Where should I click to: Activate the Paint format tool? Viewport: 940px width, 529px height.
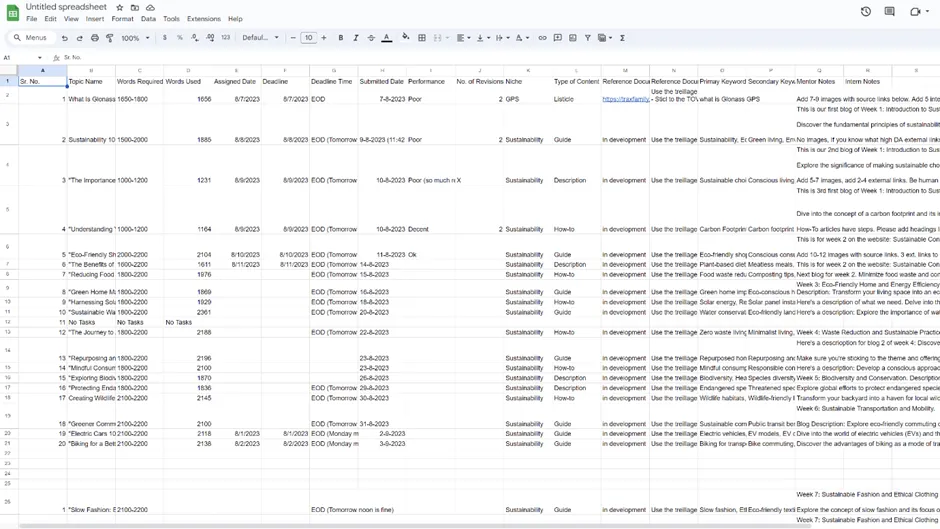coord(110,38)
